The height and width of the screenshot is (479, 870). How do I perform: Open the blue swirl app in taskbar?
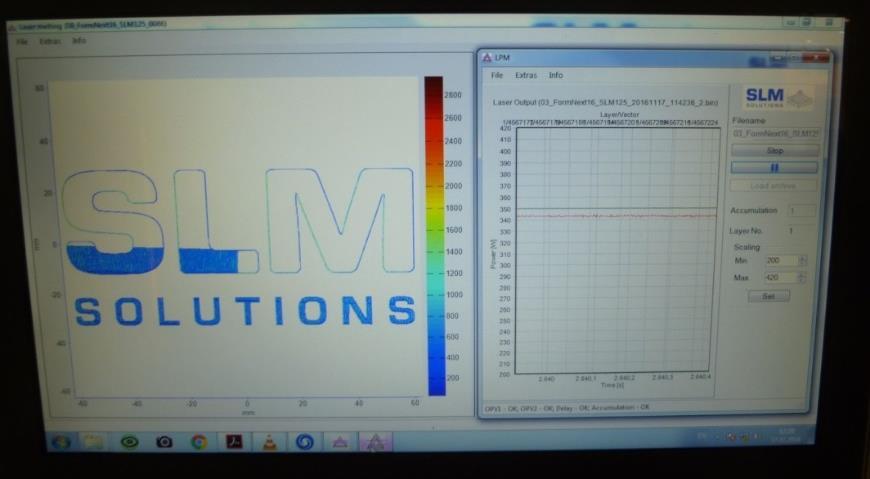(x=305, y=442)
